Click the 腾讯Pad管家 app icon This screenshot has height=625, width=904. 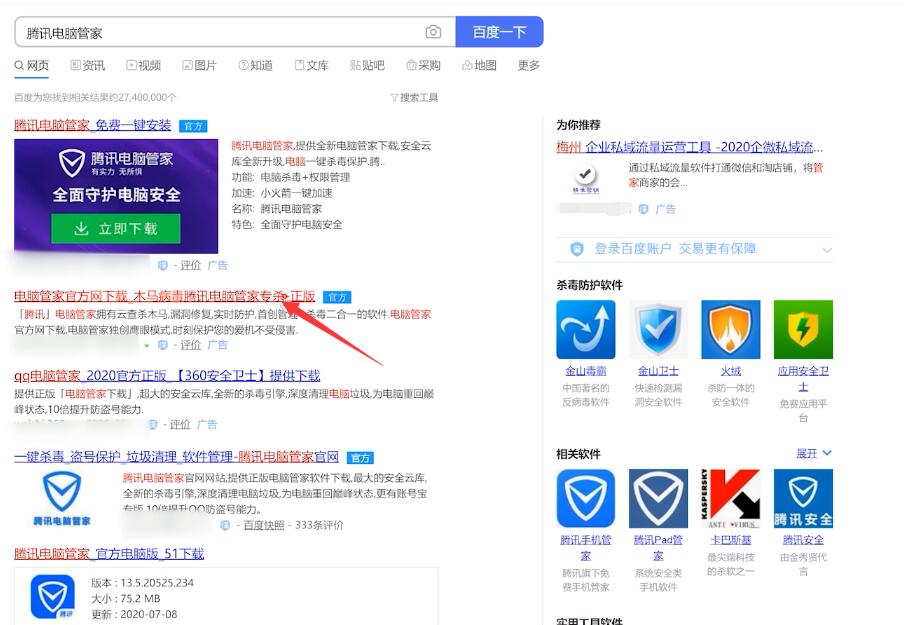(658, 498)
